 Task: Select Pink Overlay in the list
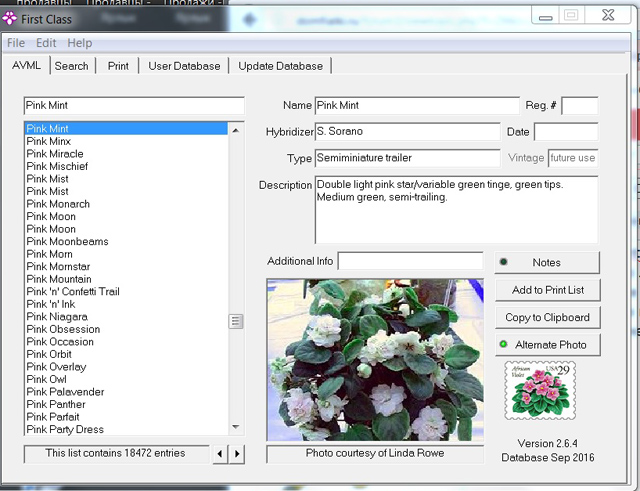(126, 367)
